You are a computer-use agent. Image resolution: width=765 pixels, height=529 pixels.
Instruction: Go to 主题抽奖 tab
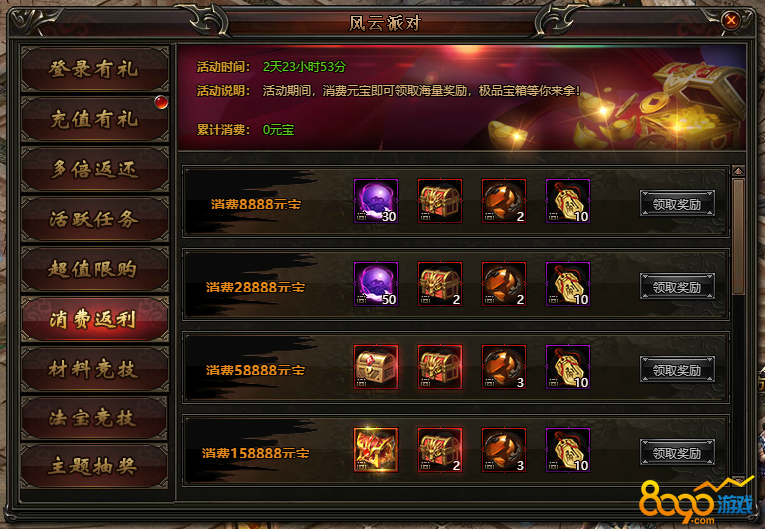coord(95,467)
